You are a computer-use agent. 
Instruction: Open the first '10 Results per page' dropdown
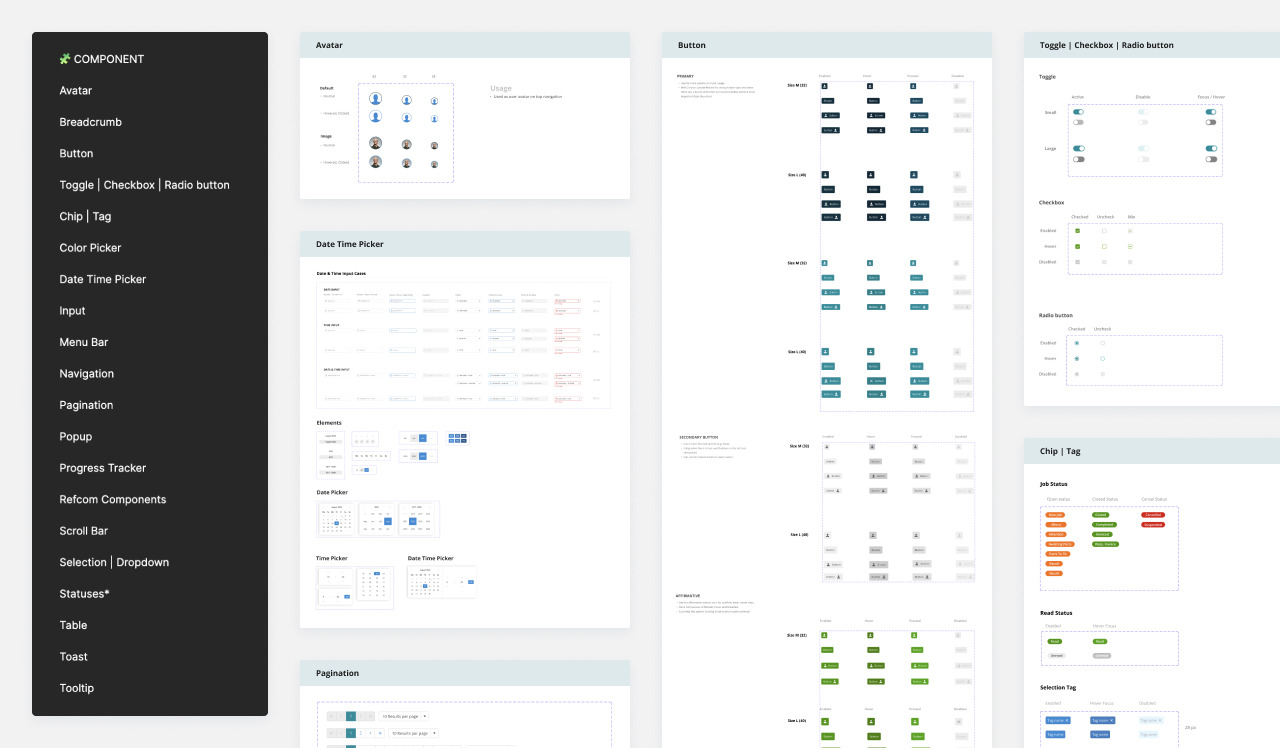tap(404, 716)
